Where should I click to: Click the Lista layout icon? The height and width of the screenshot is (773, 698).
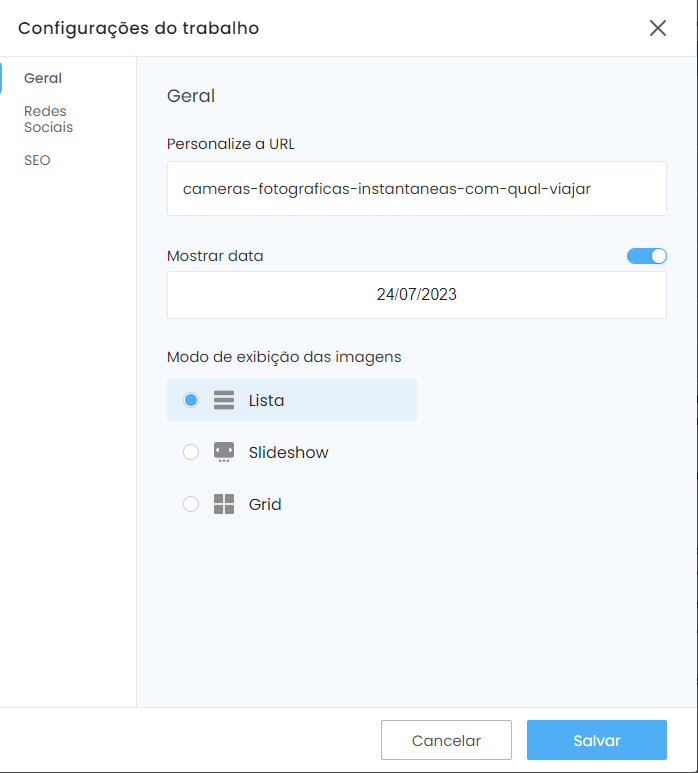[x=224, y=400]
